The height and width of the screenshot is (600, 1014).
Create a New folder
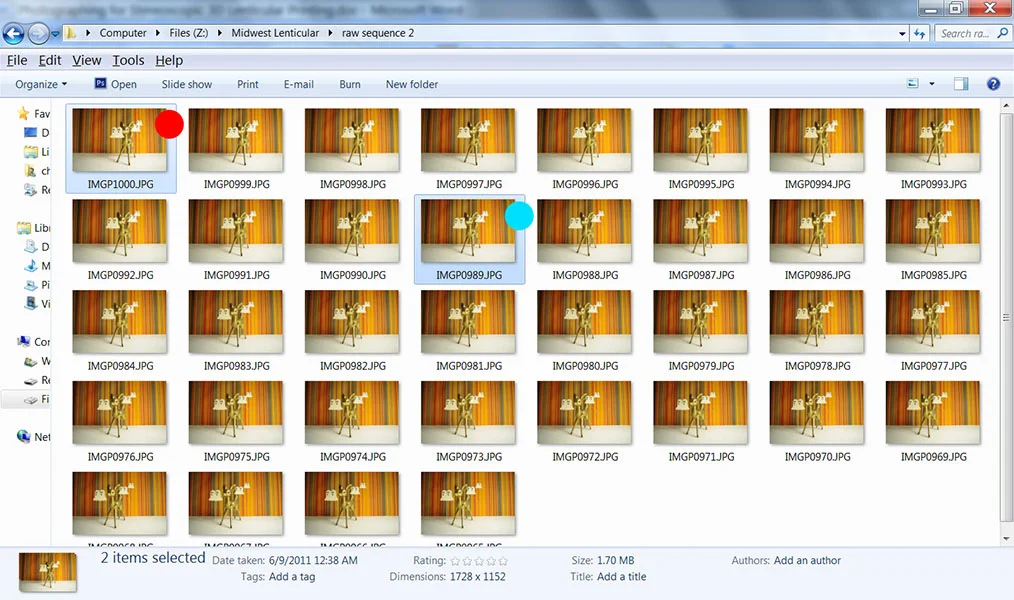point(411,84)
